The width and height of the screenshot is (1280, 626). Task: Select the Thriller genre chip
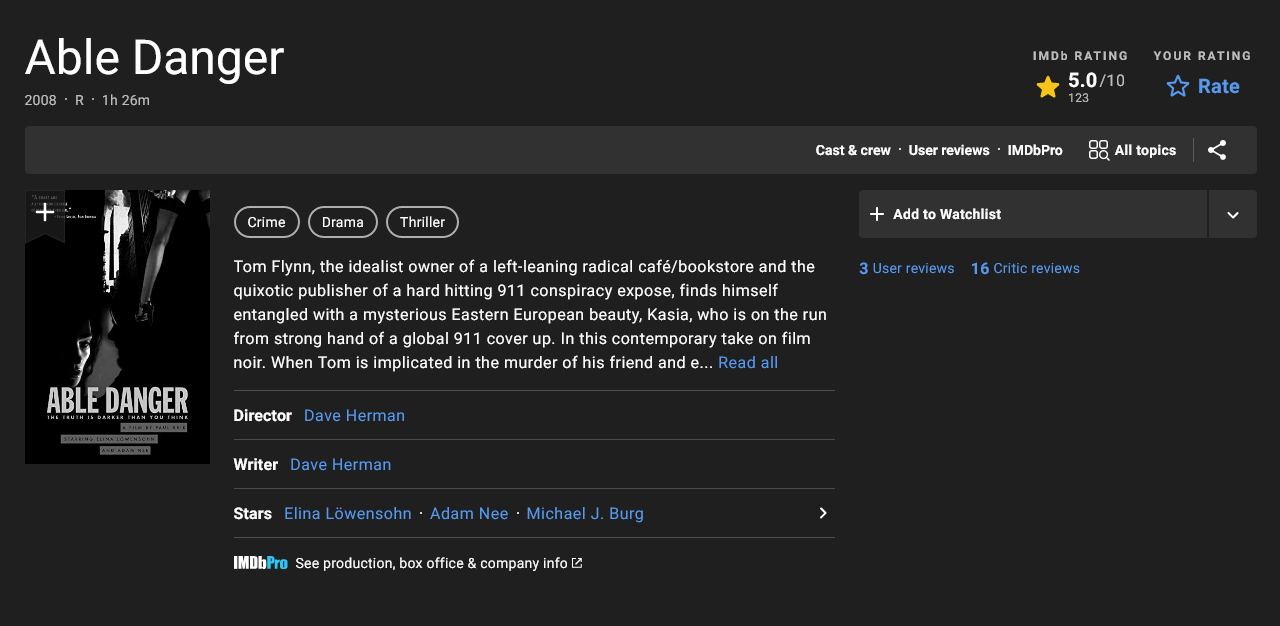click(x=422, y=222)
